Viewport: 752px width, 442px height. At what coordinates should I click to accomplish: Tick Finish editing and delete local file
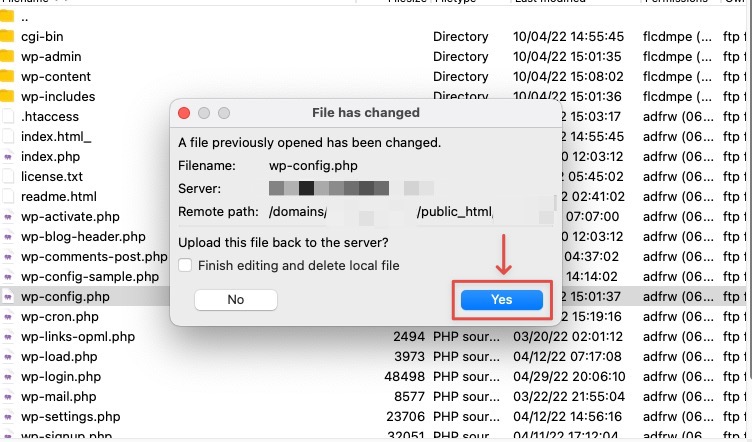click(x=185, y=265)
